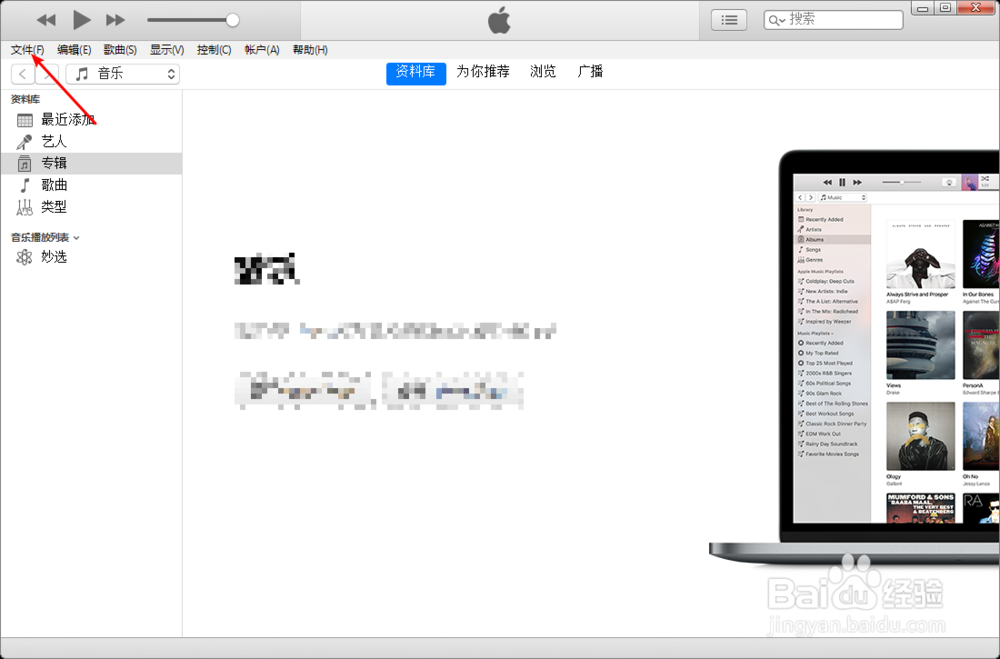Select 类型 in the sidebar
Screen dimensions: 1000x659
(x=91, y=207)
